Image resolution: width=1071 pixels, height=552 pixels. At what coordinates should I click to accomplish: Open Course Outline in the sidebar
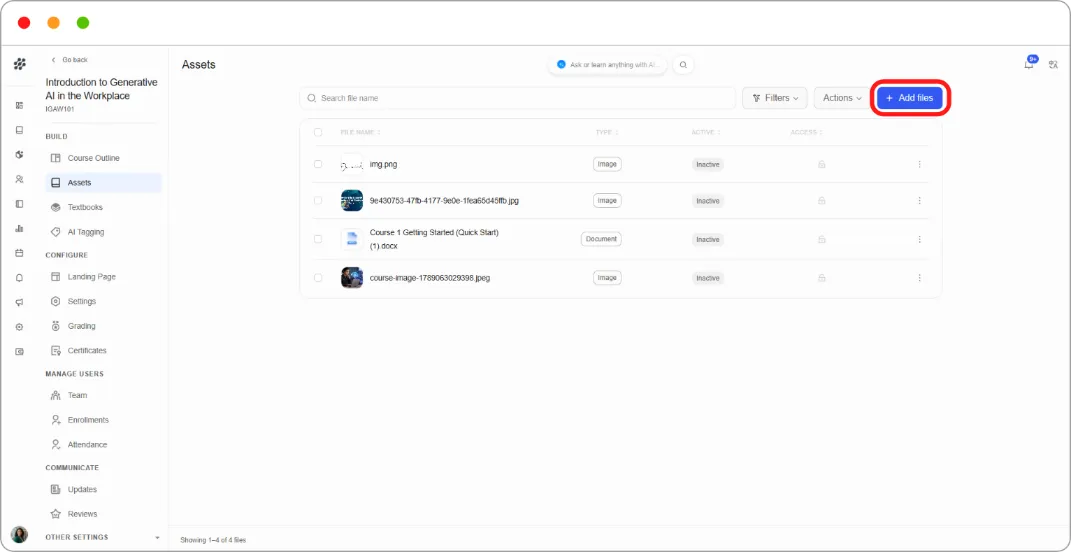[103, 158]
